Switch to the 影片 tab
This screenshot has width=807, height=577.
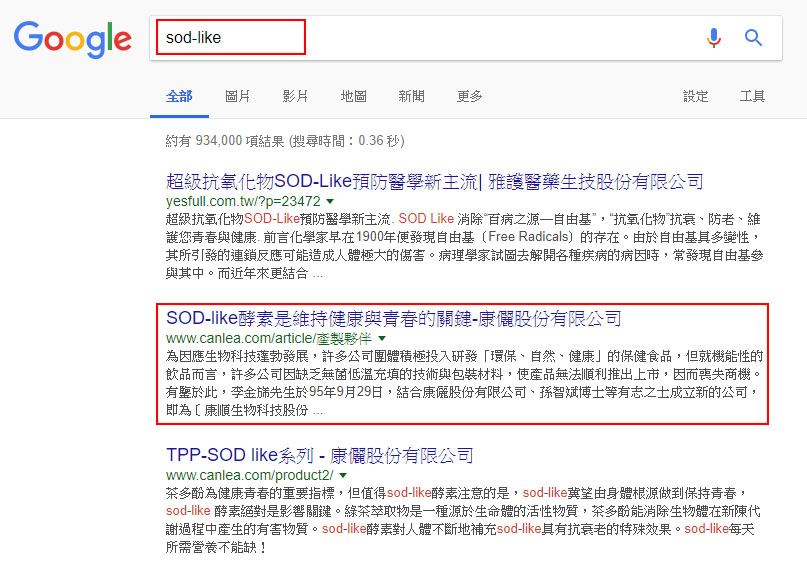click(295, 96)
